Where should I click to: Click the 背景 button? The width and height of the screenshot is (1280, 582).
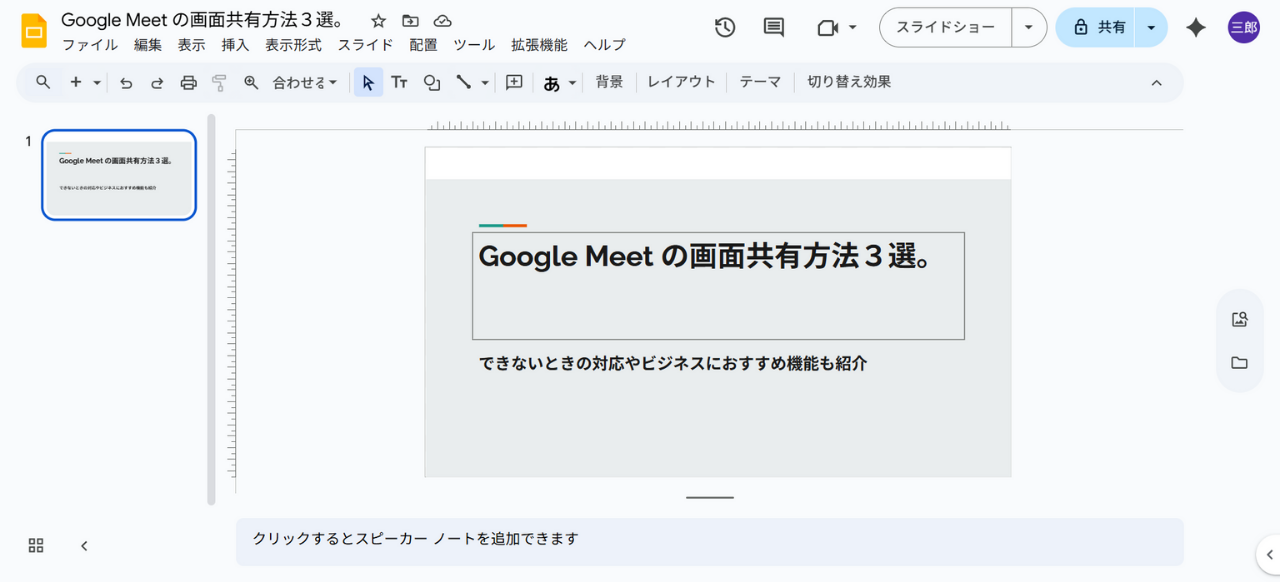[x=609, y=82]
